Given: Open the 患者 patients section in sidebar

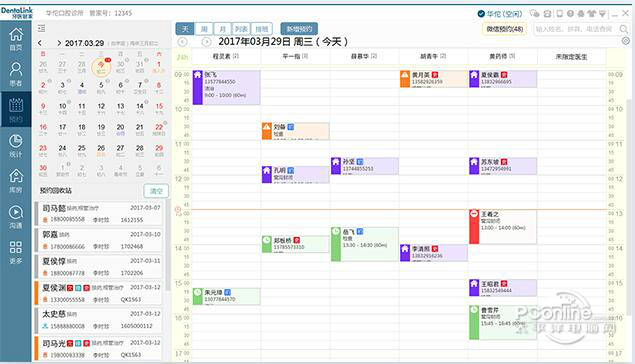Looking at the screenshot, I should (16, 75).
